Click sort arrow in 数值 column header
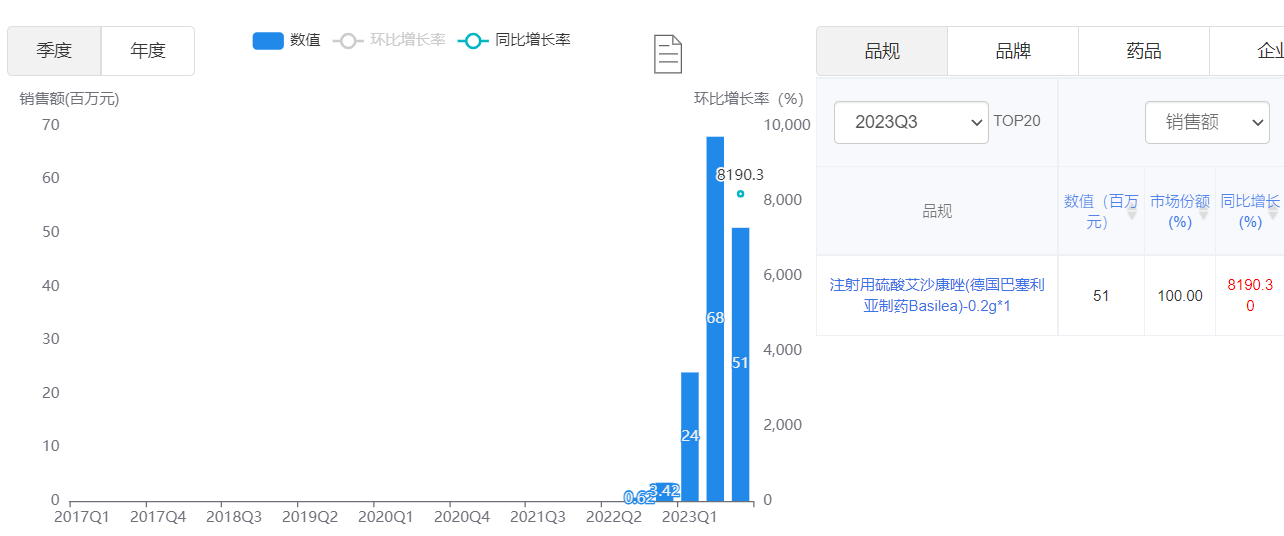Image resolution: width=1284 pixels, height=536 pixels. point(1131,213)
